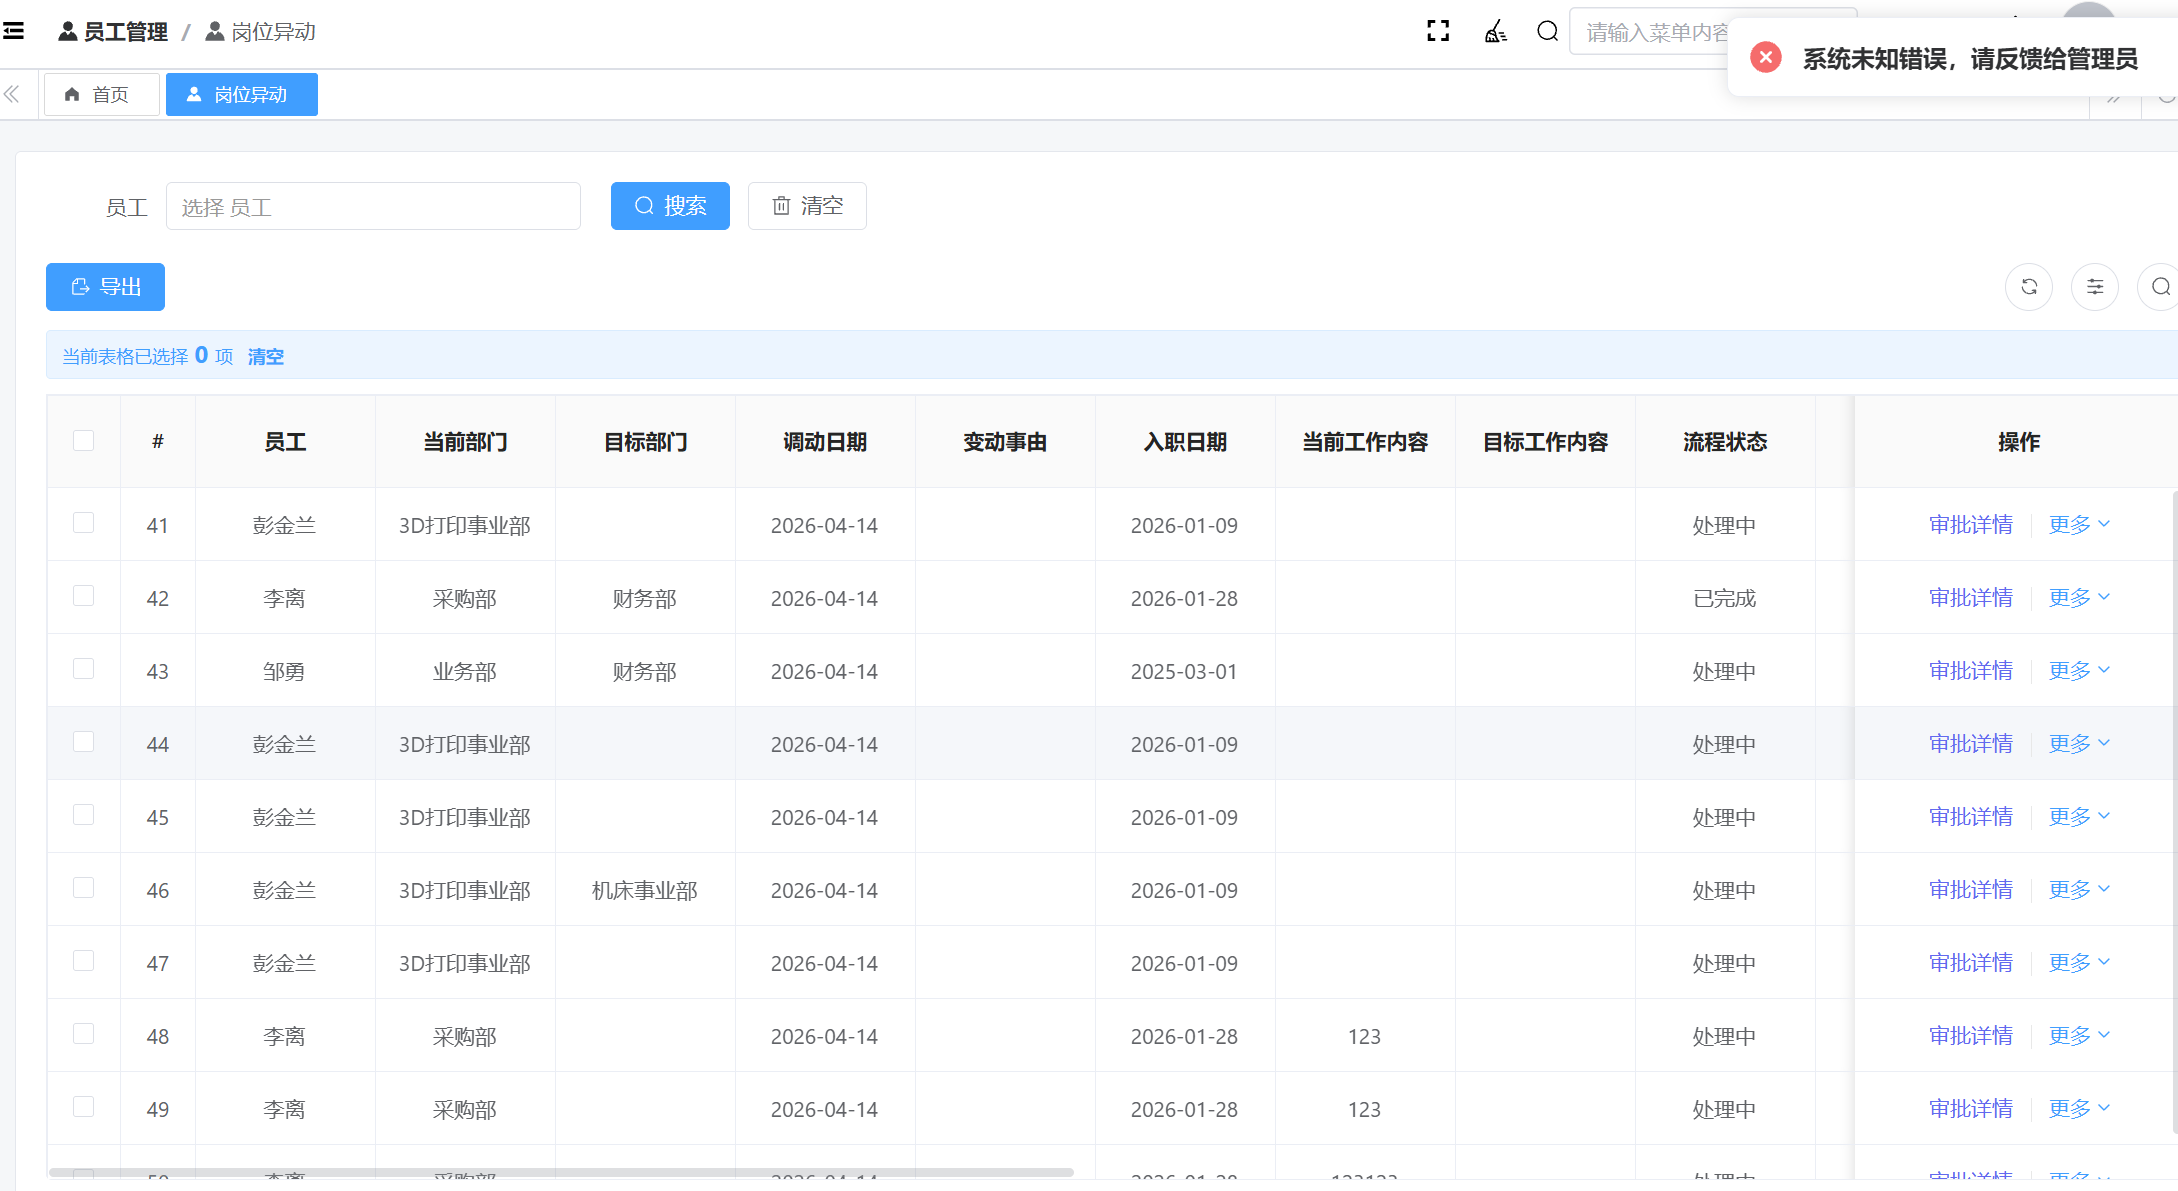Expand 更多 menu for row 44
This screenshot has width=2178, height=1191.
click(x=2079, y=744)
